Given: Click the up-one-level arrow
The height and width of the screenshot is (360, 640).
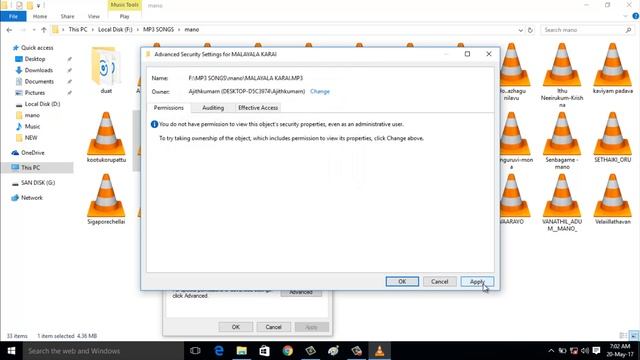Looking at the screenshot, I should [44, 30].
